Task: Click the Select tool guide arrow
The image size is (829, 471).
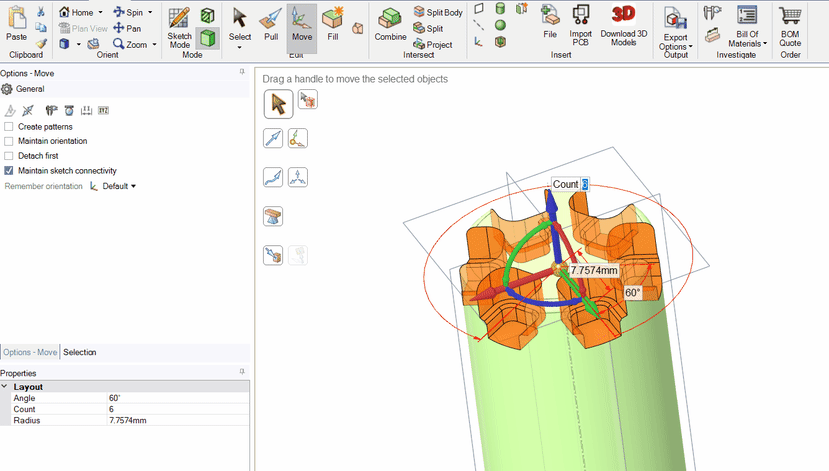Action: (x=278, y=104)
